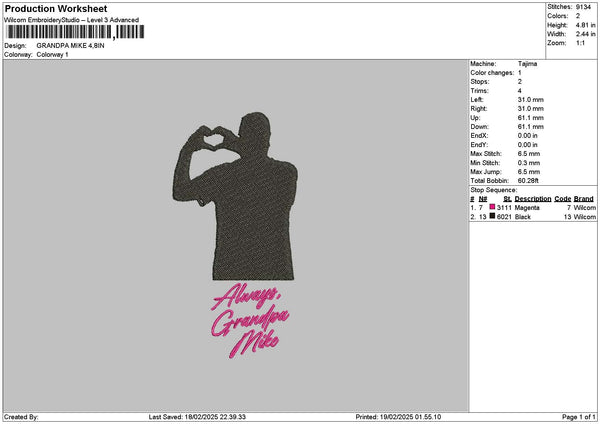The image size is (600, 424).
Task: Click the Stitches count value 9134
Action: click(x=583, y=7)
